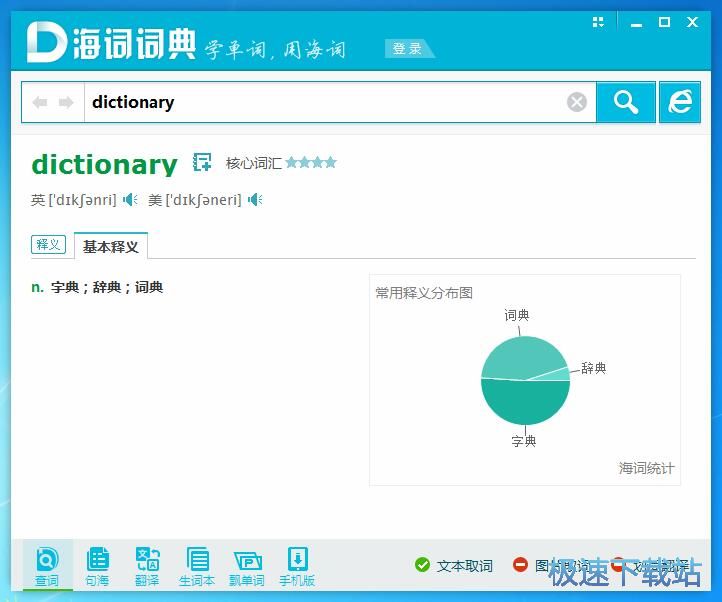Clear the search box with X icon
Image resolution: width=722 pixels, height=602 pixels.
577,102
